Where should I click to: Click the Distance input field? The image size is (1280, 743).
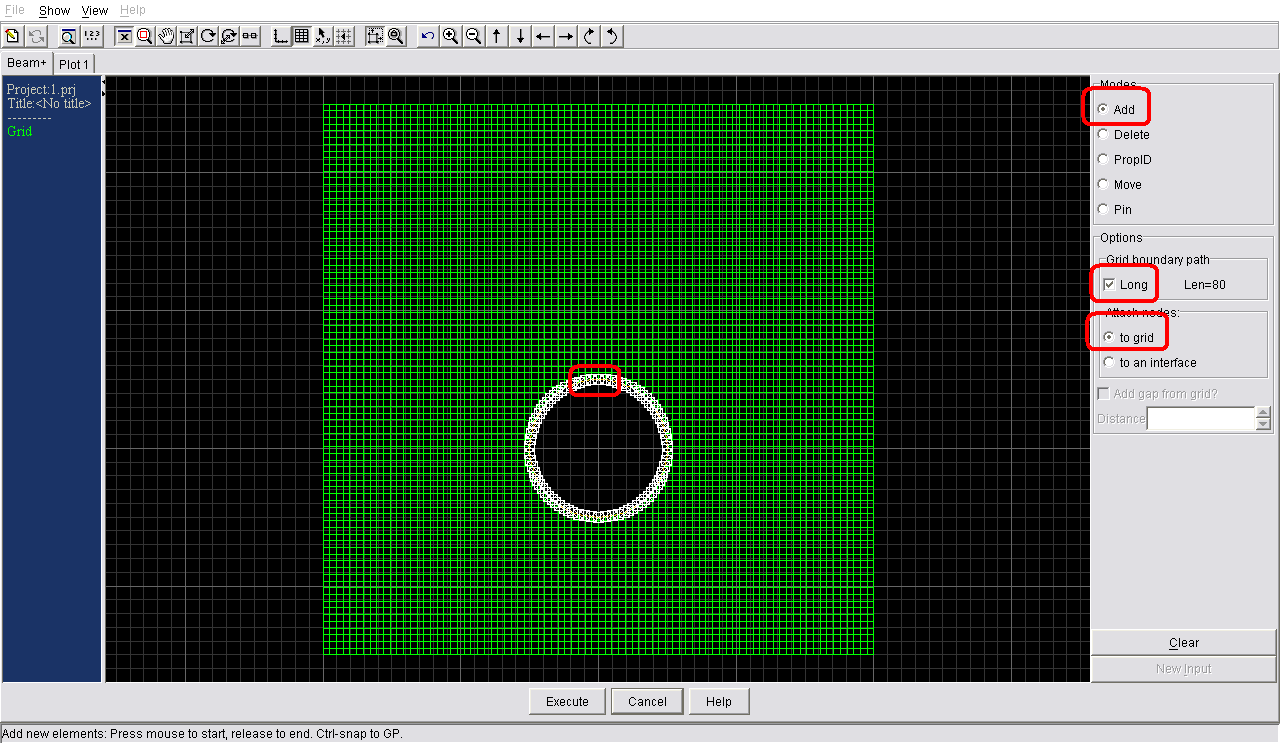click(1200, 419)
